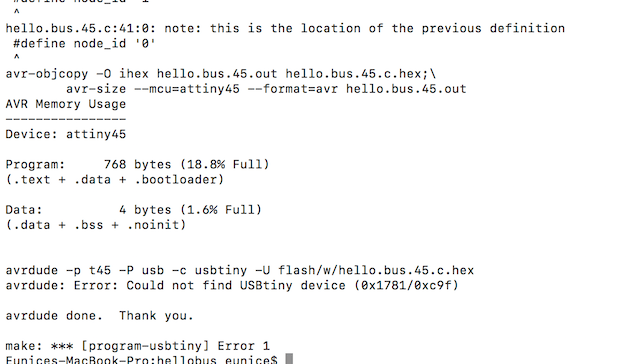Click 'flash/w/hello.bus.45.c.hex' argument
The image size is (640, 364).
(376, 271)
